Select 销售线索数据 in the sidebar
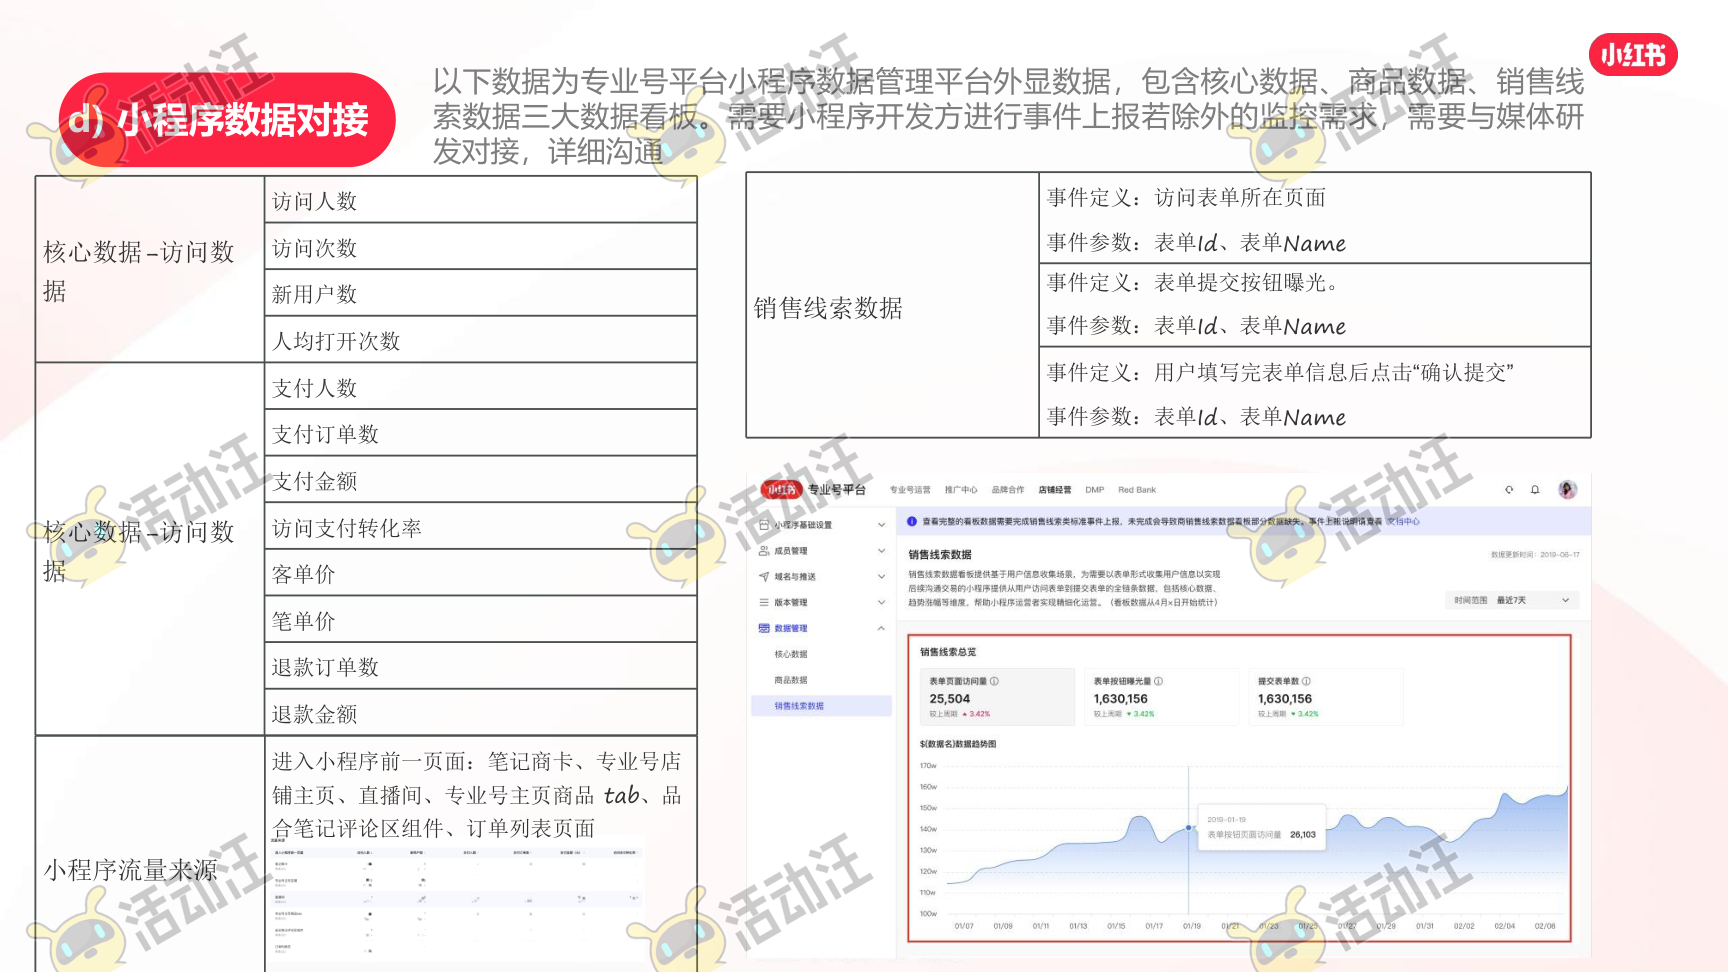1728x972 pixels. click(820, 706)
